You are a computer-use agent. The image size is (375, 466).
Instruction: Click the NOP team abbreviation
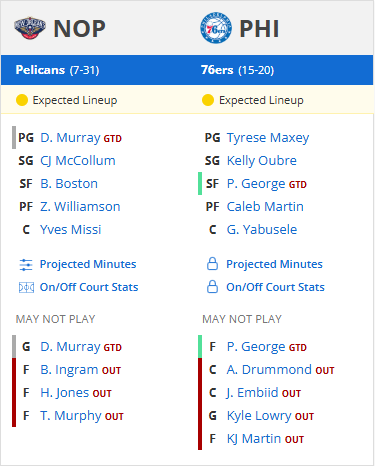point(79,29)
